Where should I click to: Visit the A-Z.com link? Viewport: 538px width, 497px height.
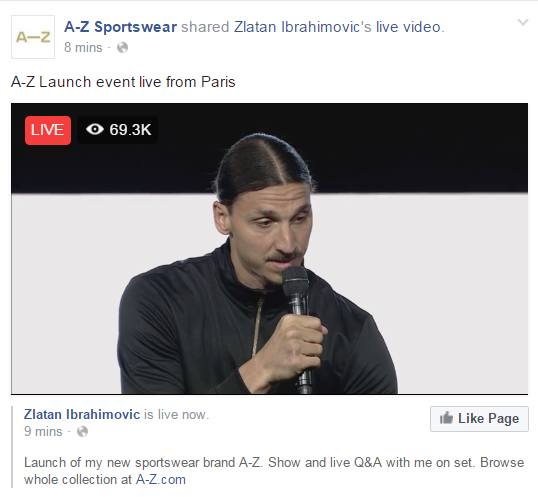[x=161, y=480]
